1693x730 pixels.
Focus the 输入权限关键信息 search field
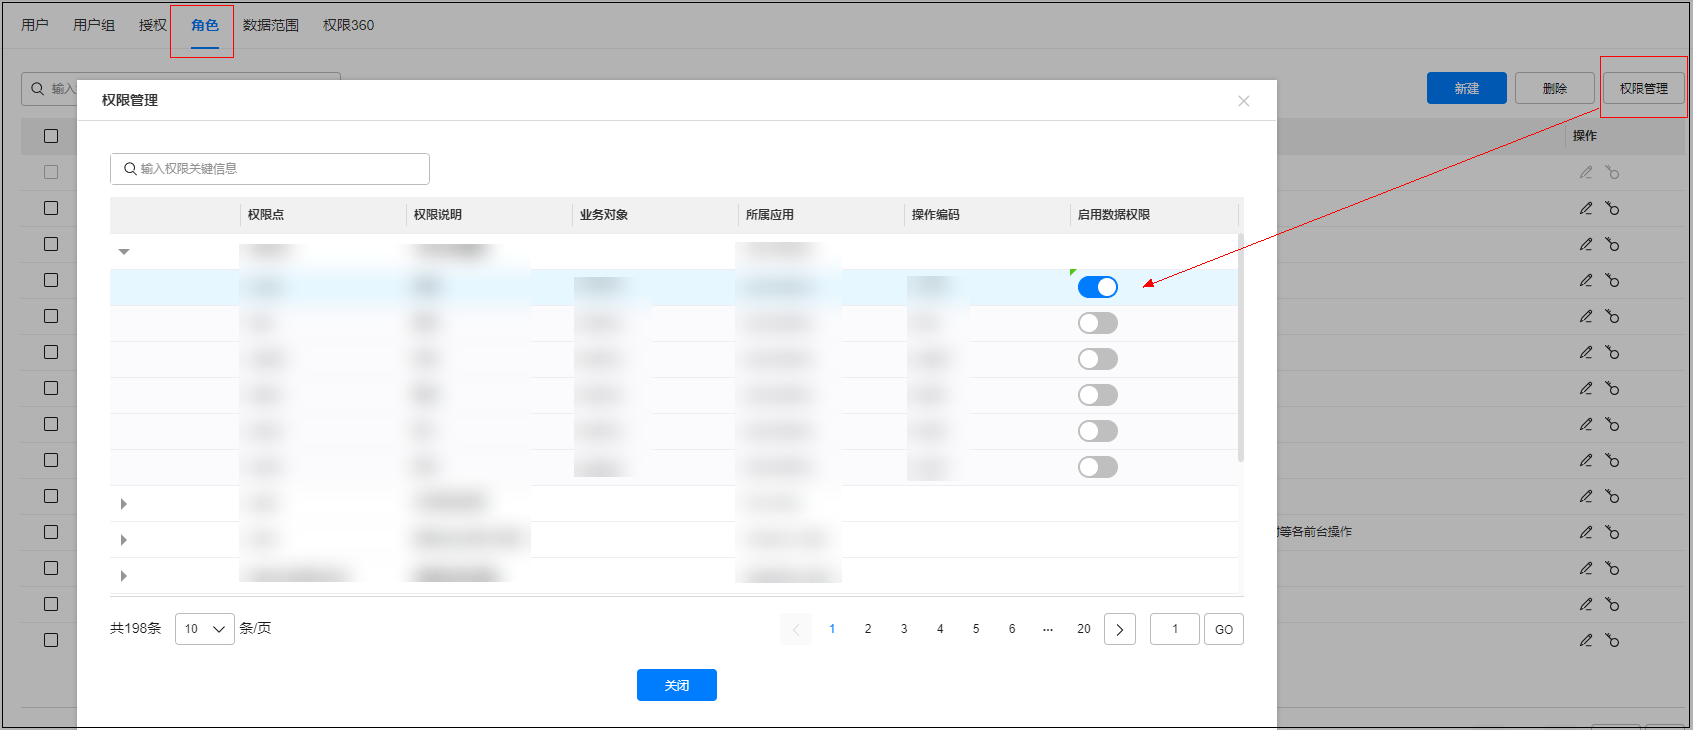270,169
